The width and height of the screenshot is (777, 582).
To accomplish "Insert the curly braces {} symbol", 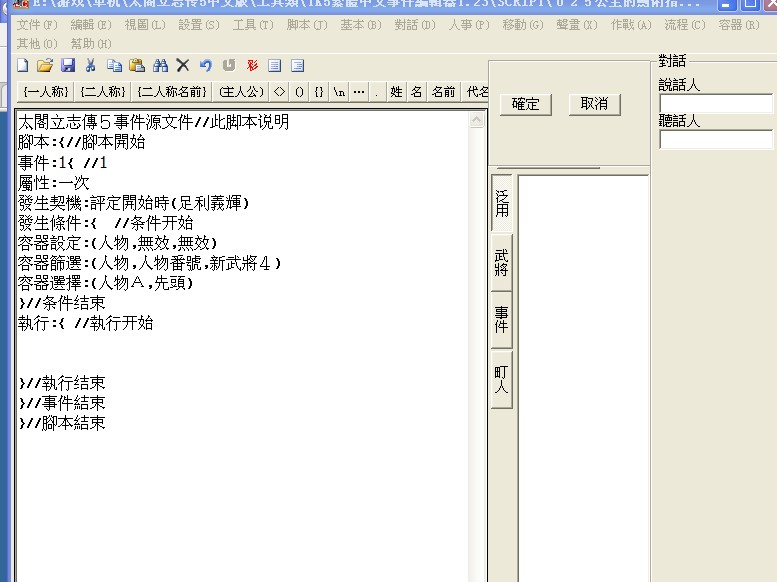I will (x=319, y=92).
